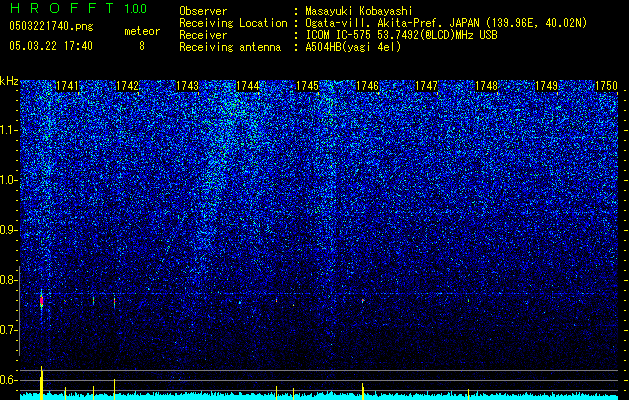Click the 1748 time marker

[x=486, y=86]
